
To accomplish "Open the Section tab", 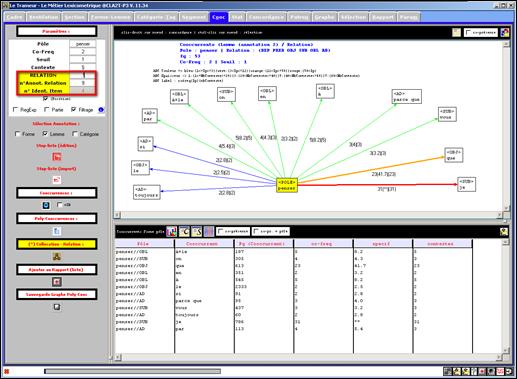I will point(74,17).
